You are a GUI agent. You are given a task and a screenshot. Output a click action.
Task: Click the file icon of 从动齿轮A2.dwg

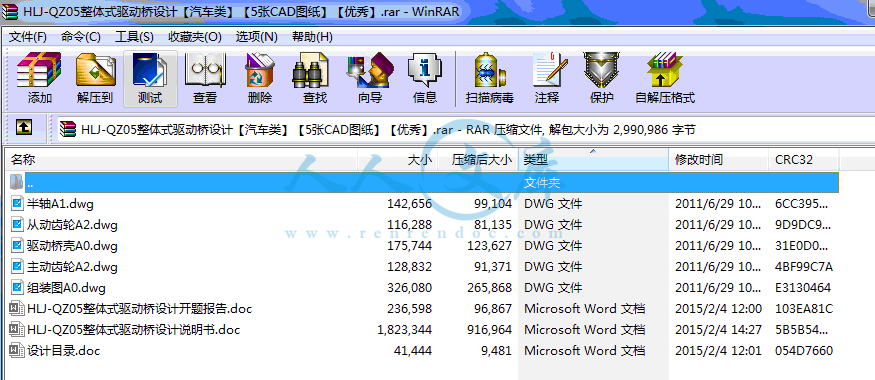pyautogui.click(x=17, y=225)
